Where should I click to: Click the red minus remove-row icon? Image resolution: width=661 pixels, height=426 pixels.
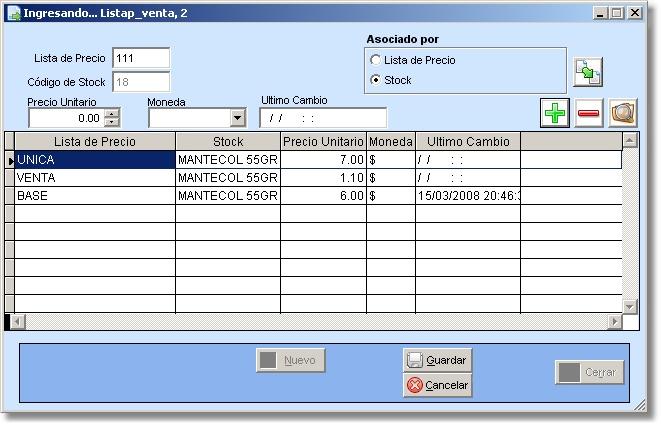point(589,113)
